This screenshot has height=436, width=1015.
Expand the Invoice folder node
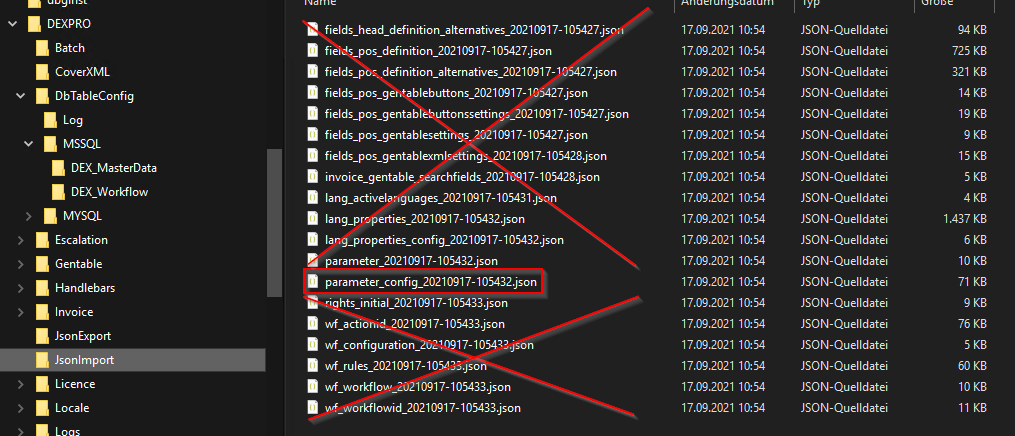[x=21, y=312]
